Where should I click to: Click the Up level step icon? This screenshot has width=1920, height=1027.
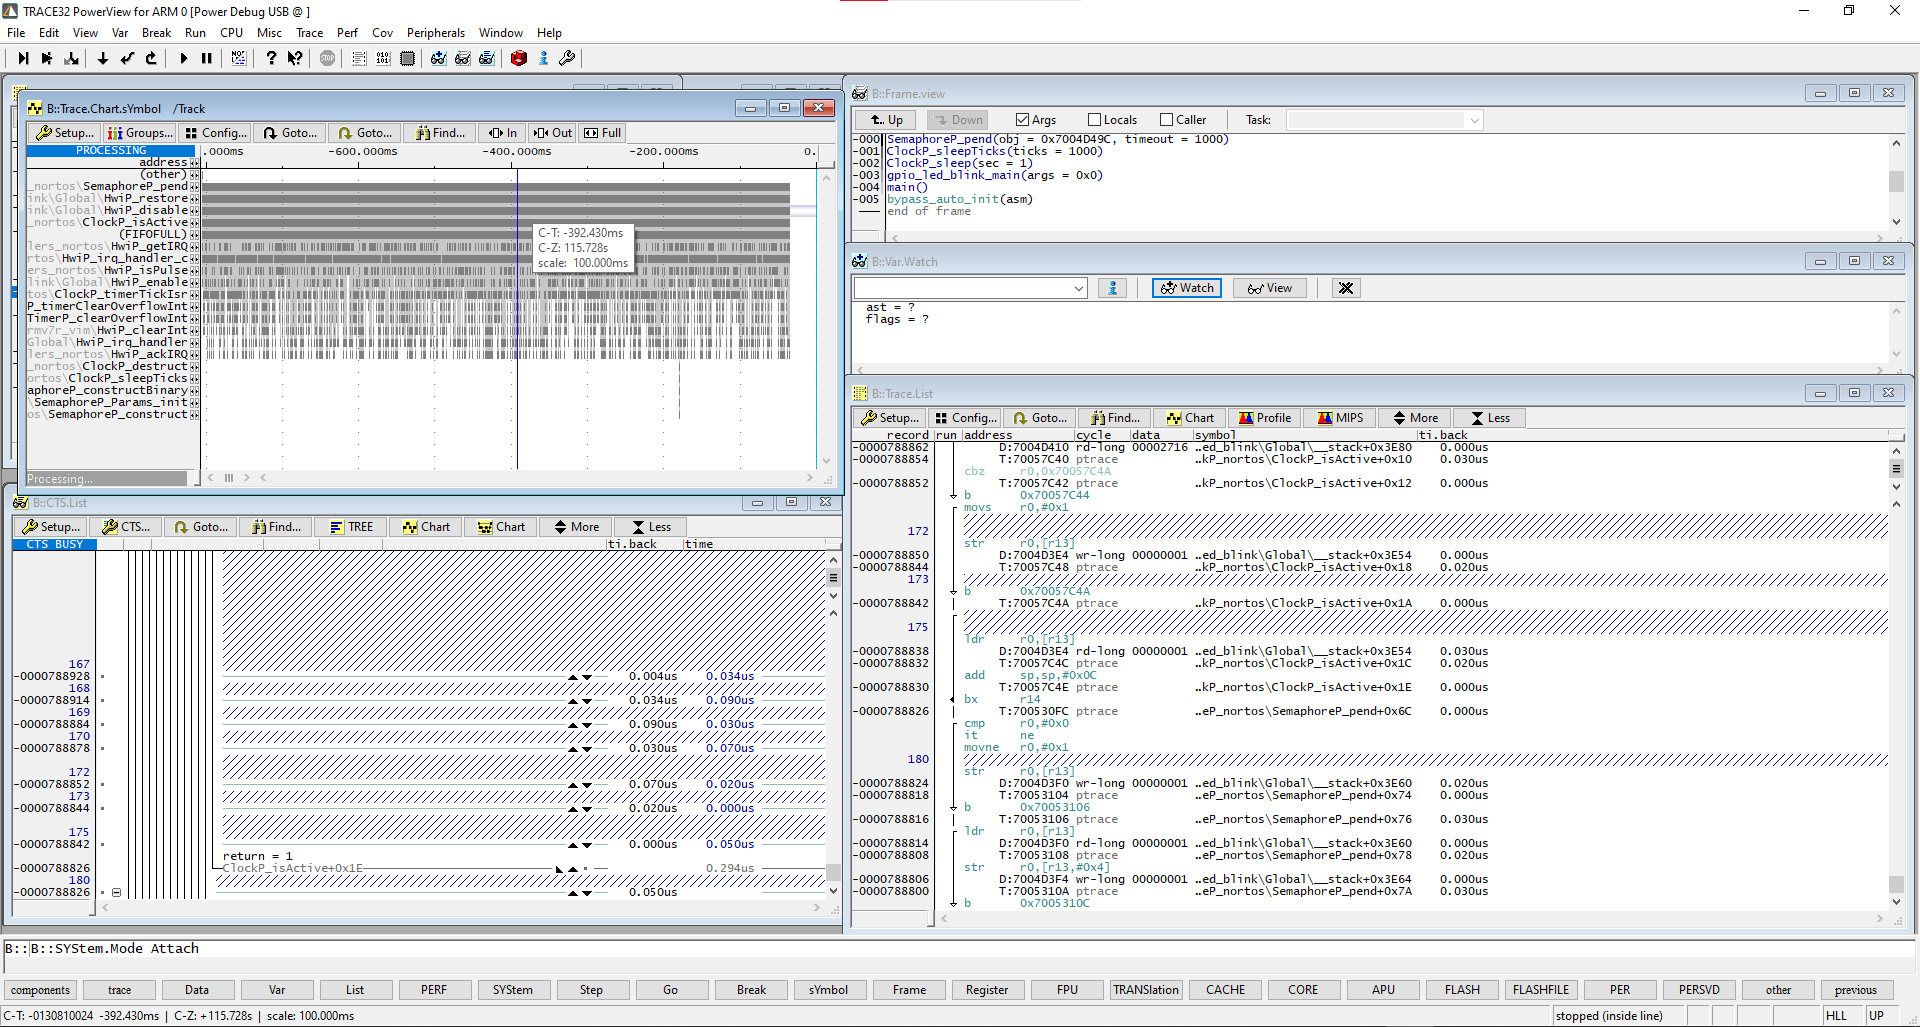click(151, 58)
